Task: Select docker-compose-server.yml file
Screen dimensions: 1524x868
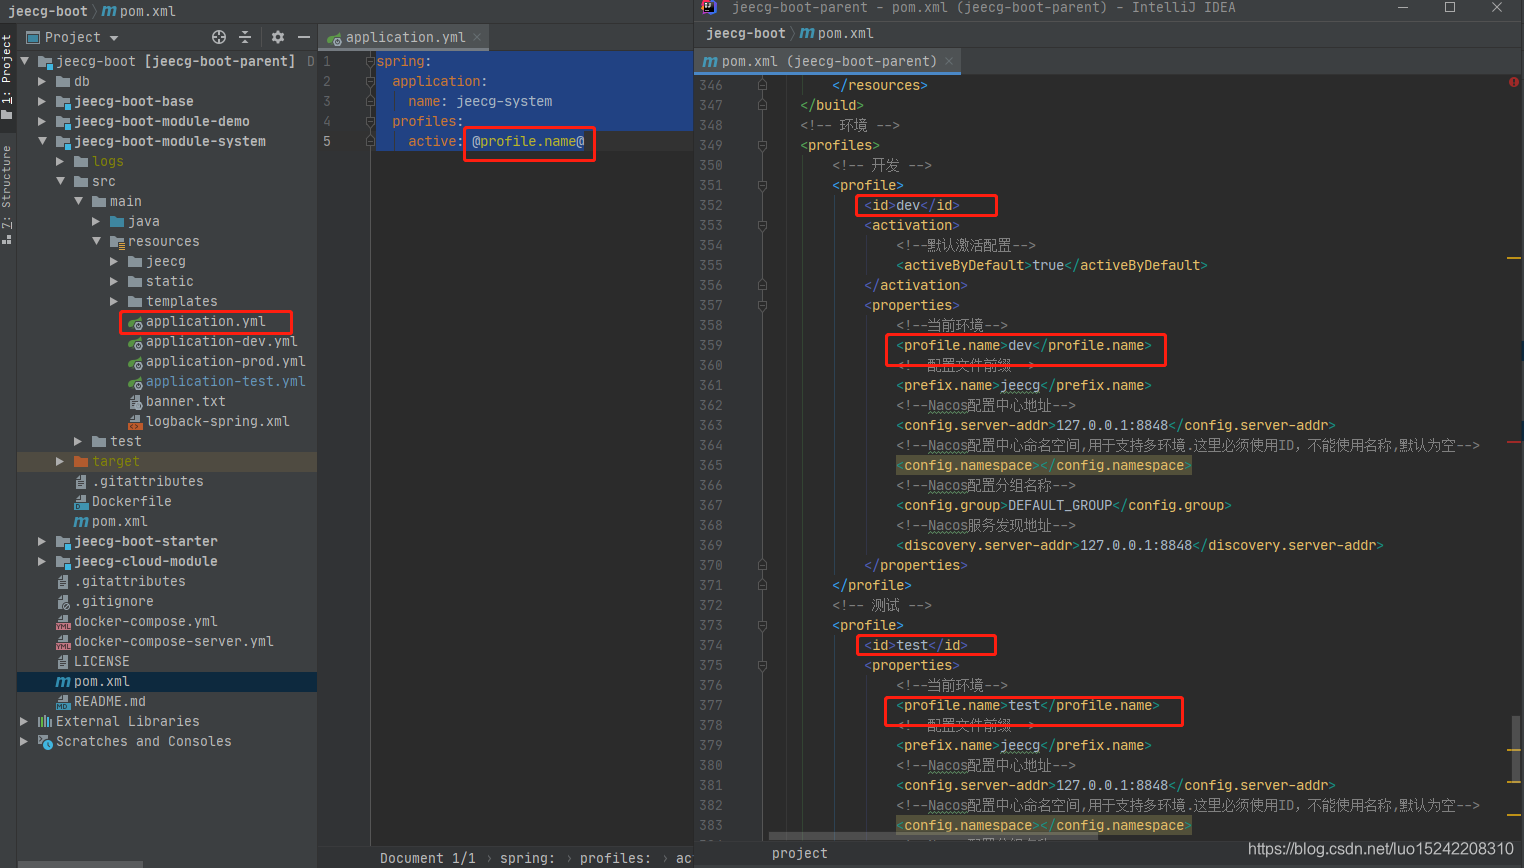Action: (164, 641)
